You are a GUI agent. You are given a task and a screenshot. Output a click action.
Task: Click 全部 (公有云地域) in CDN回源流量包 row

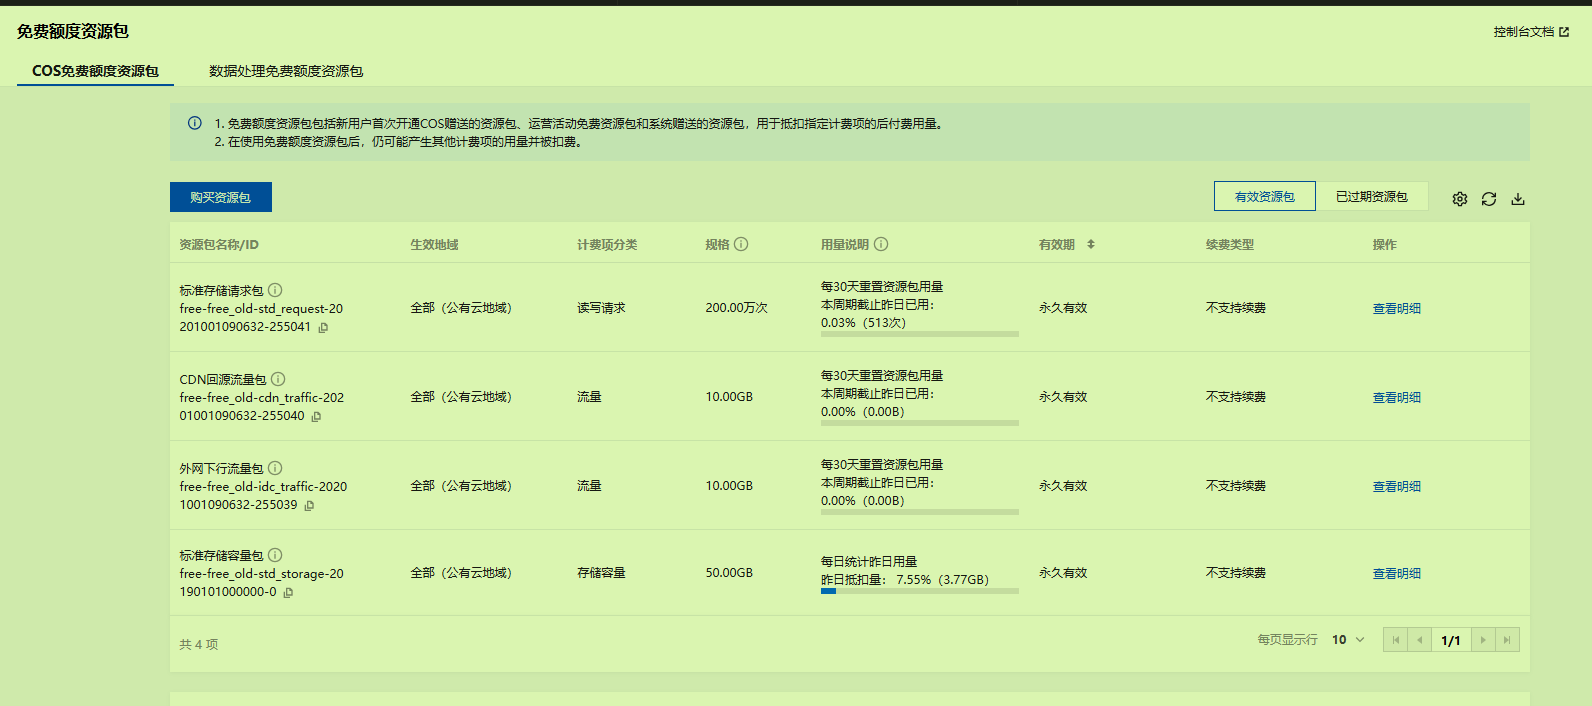click(461, 397)
